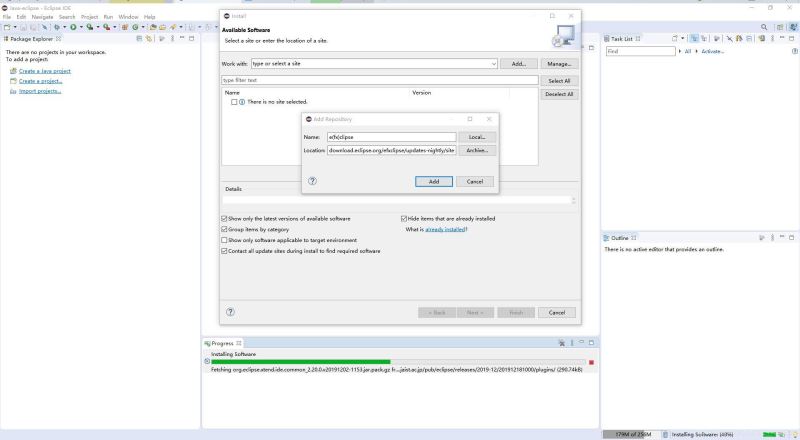Toggle Contact all update sites during install checkbox
The height and width of the screenshot is (440, 800).
[224, 251]
